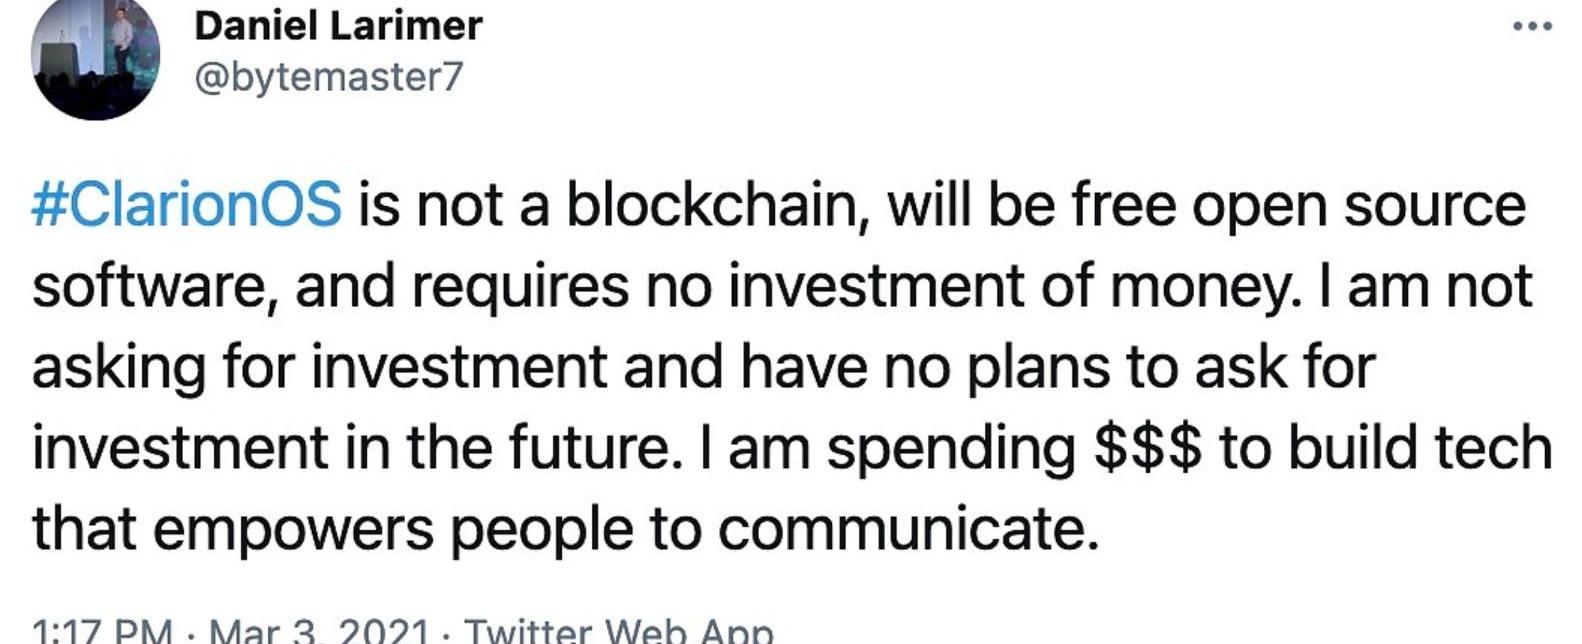Visit the @bytemaster7 handle
Viewport: 1582px width, 644px height.
click(x=329, y=77)
